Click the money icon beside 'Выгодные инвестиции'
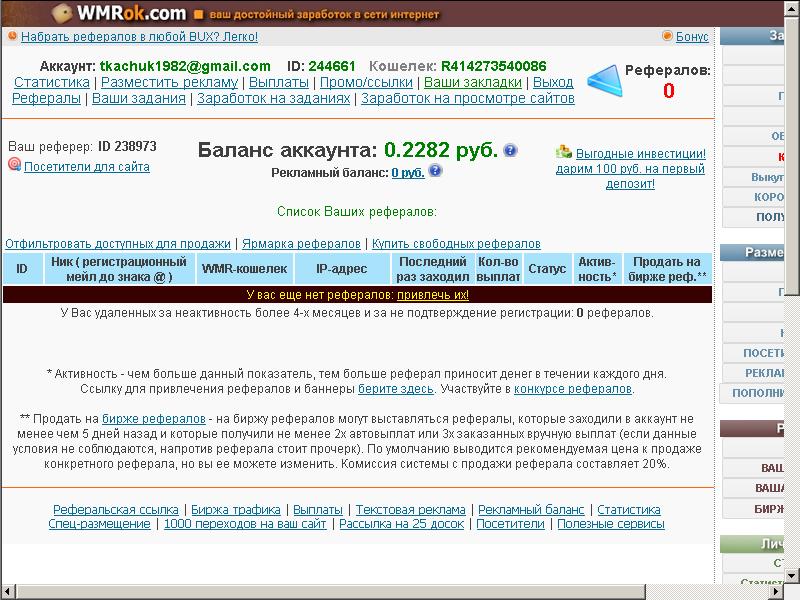 (x=564, y=152)
